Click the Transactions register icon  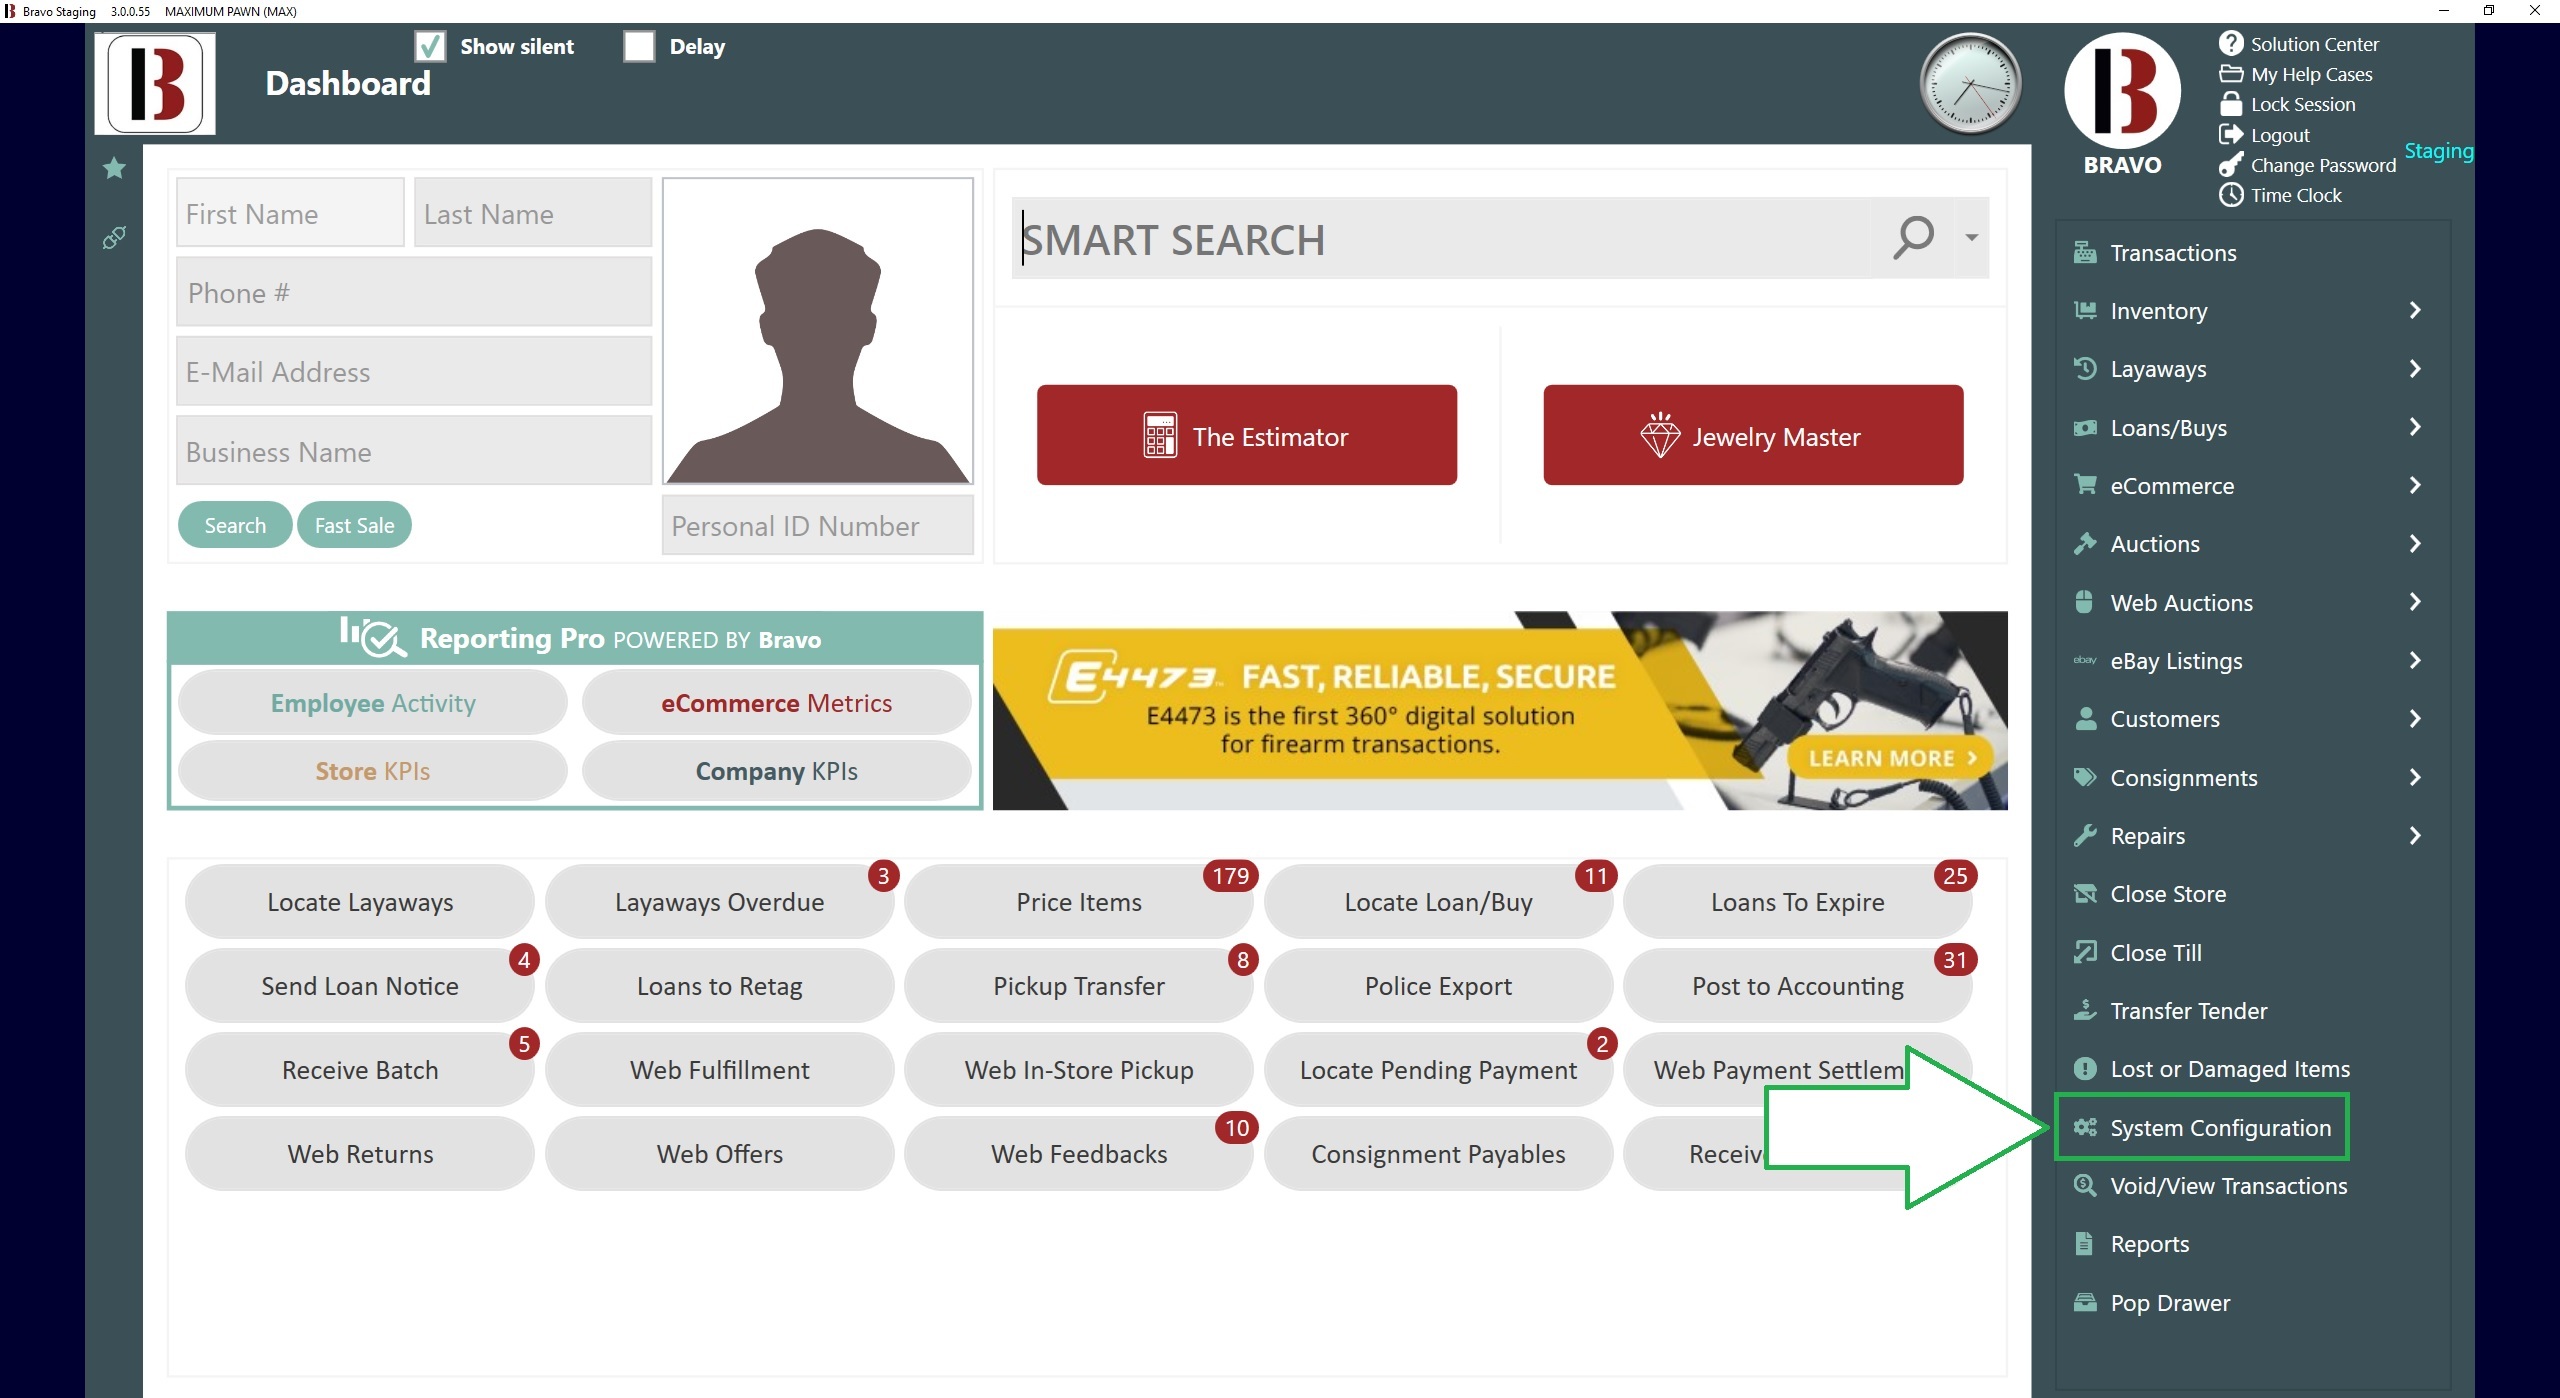(2085, 252)
